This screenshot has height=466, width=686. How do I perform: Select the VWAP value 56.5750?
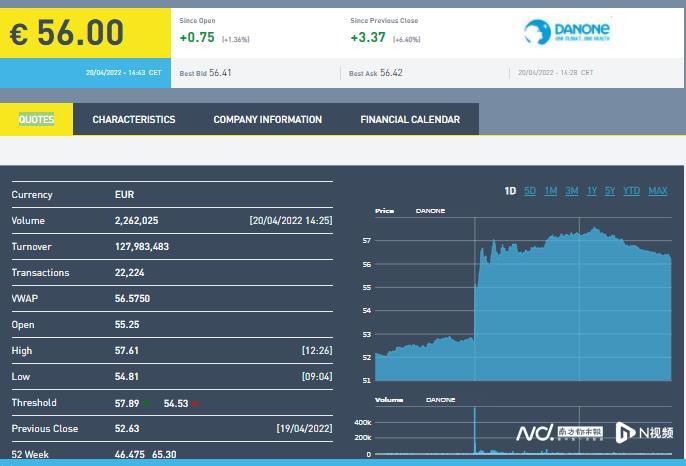[132, 298]
